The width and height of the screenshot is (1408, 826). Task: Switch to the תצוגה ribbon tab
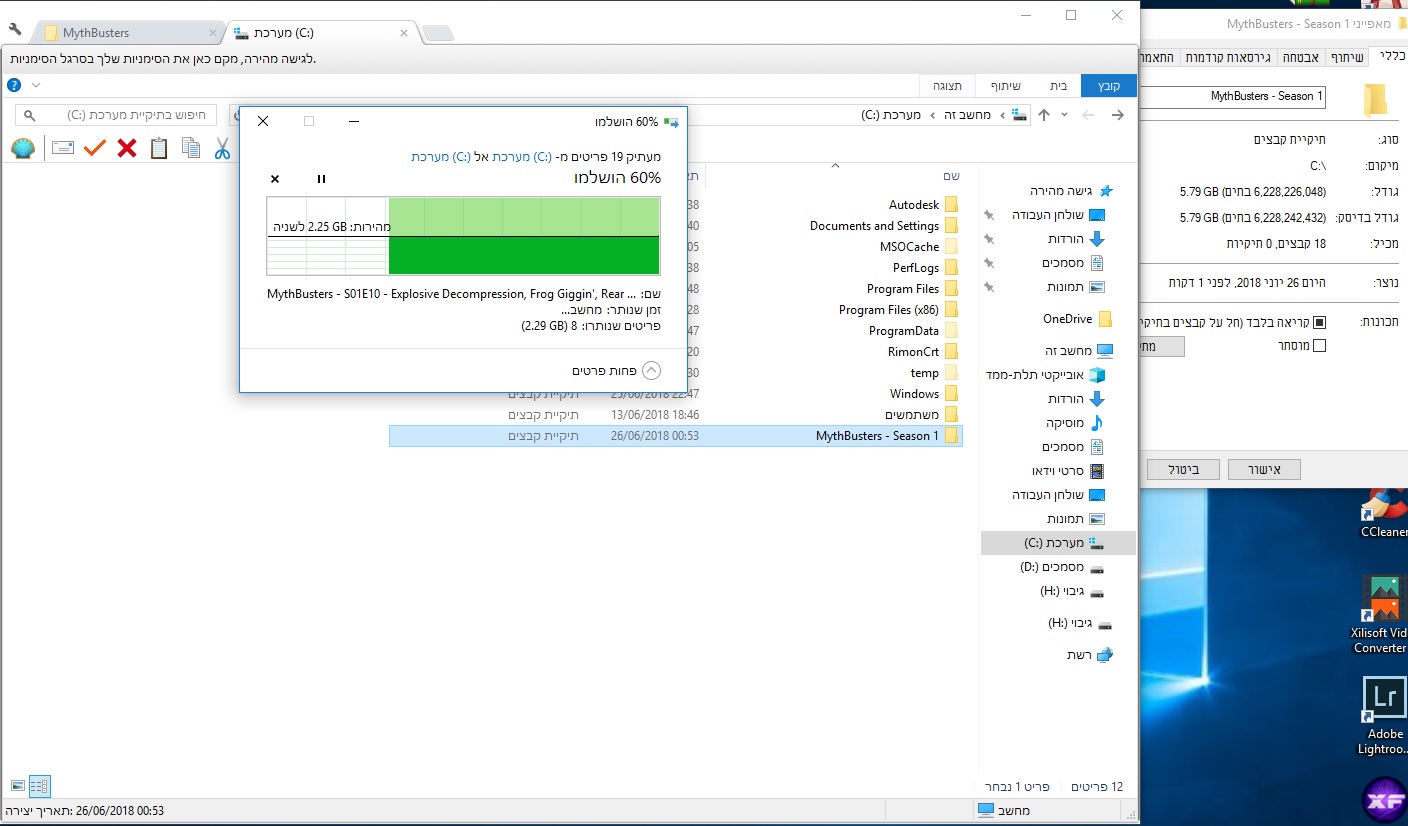(947, 85)
